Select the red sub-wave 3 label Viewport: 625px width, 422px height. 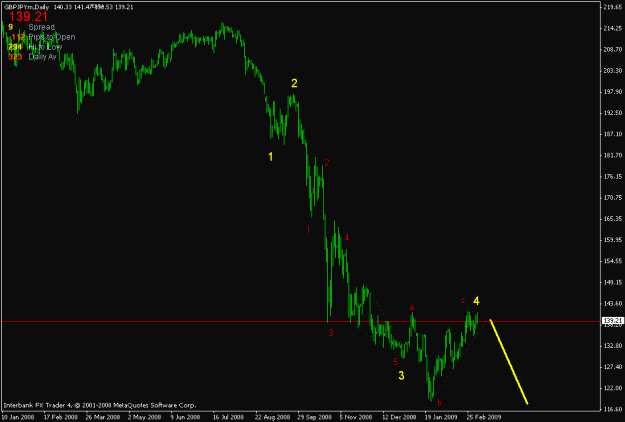(x=331, y=333)
